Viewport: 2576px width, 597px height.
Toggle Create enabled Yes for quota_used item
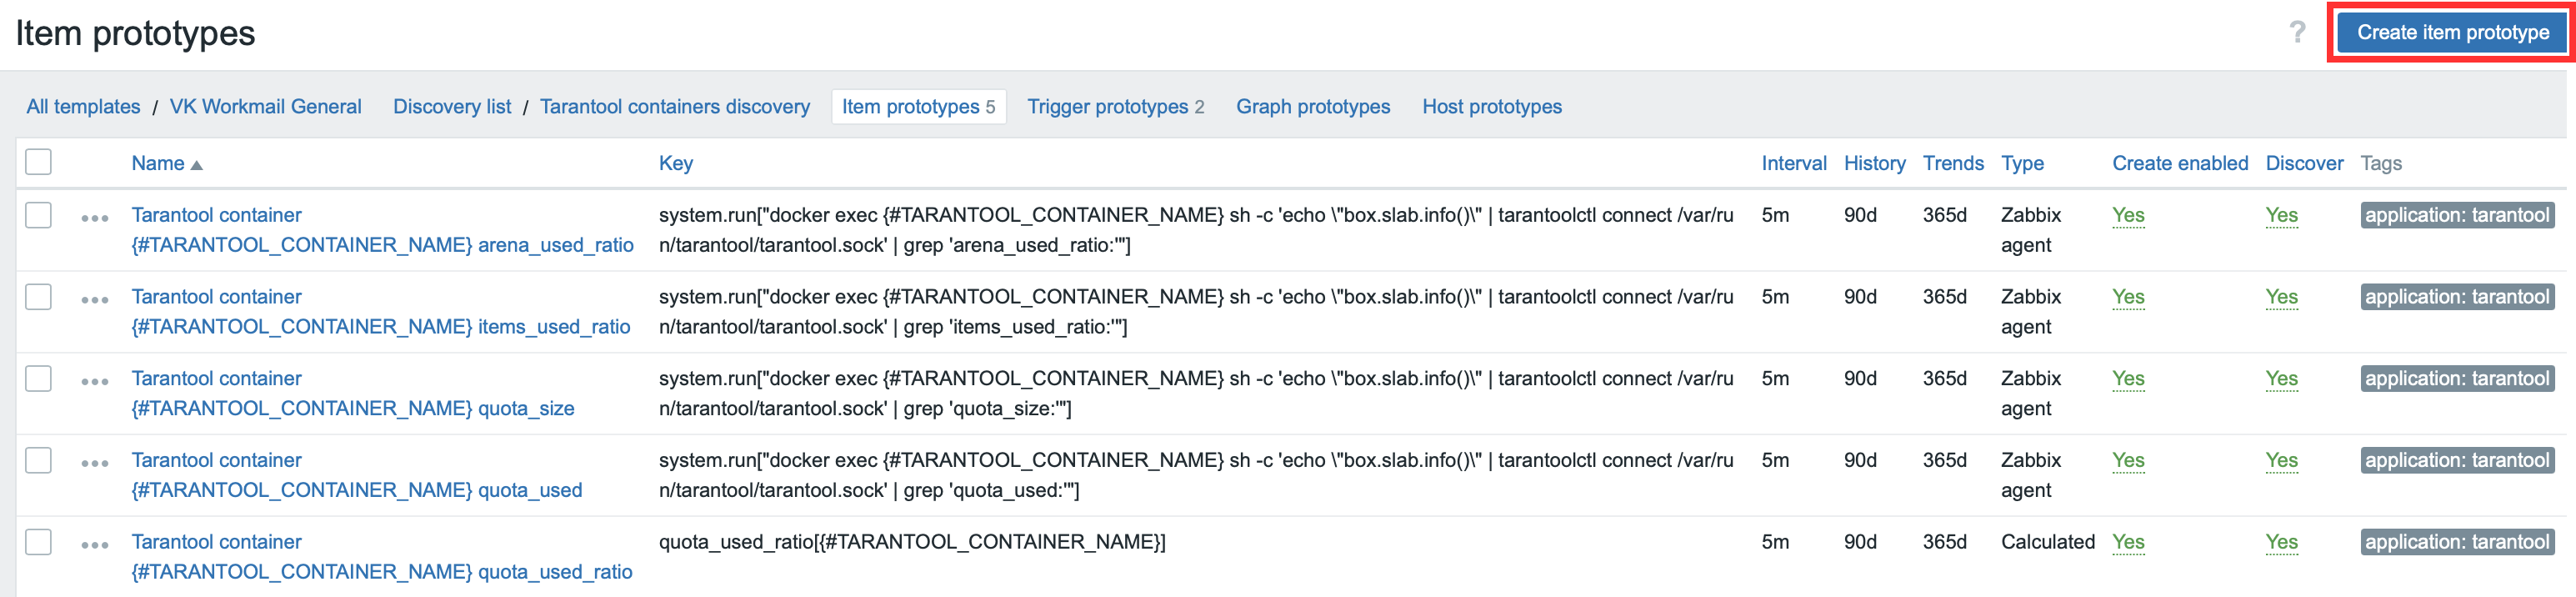(x=2127, y=461)
